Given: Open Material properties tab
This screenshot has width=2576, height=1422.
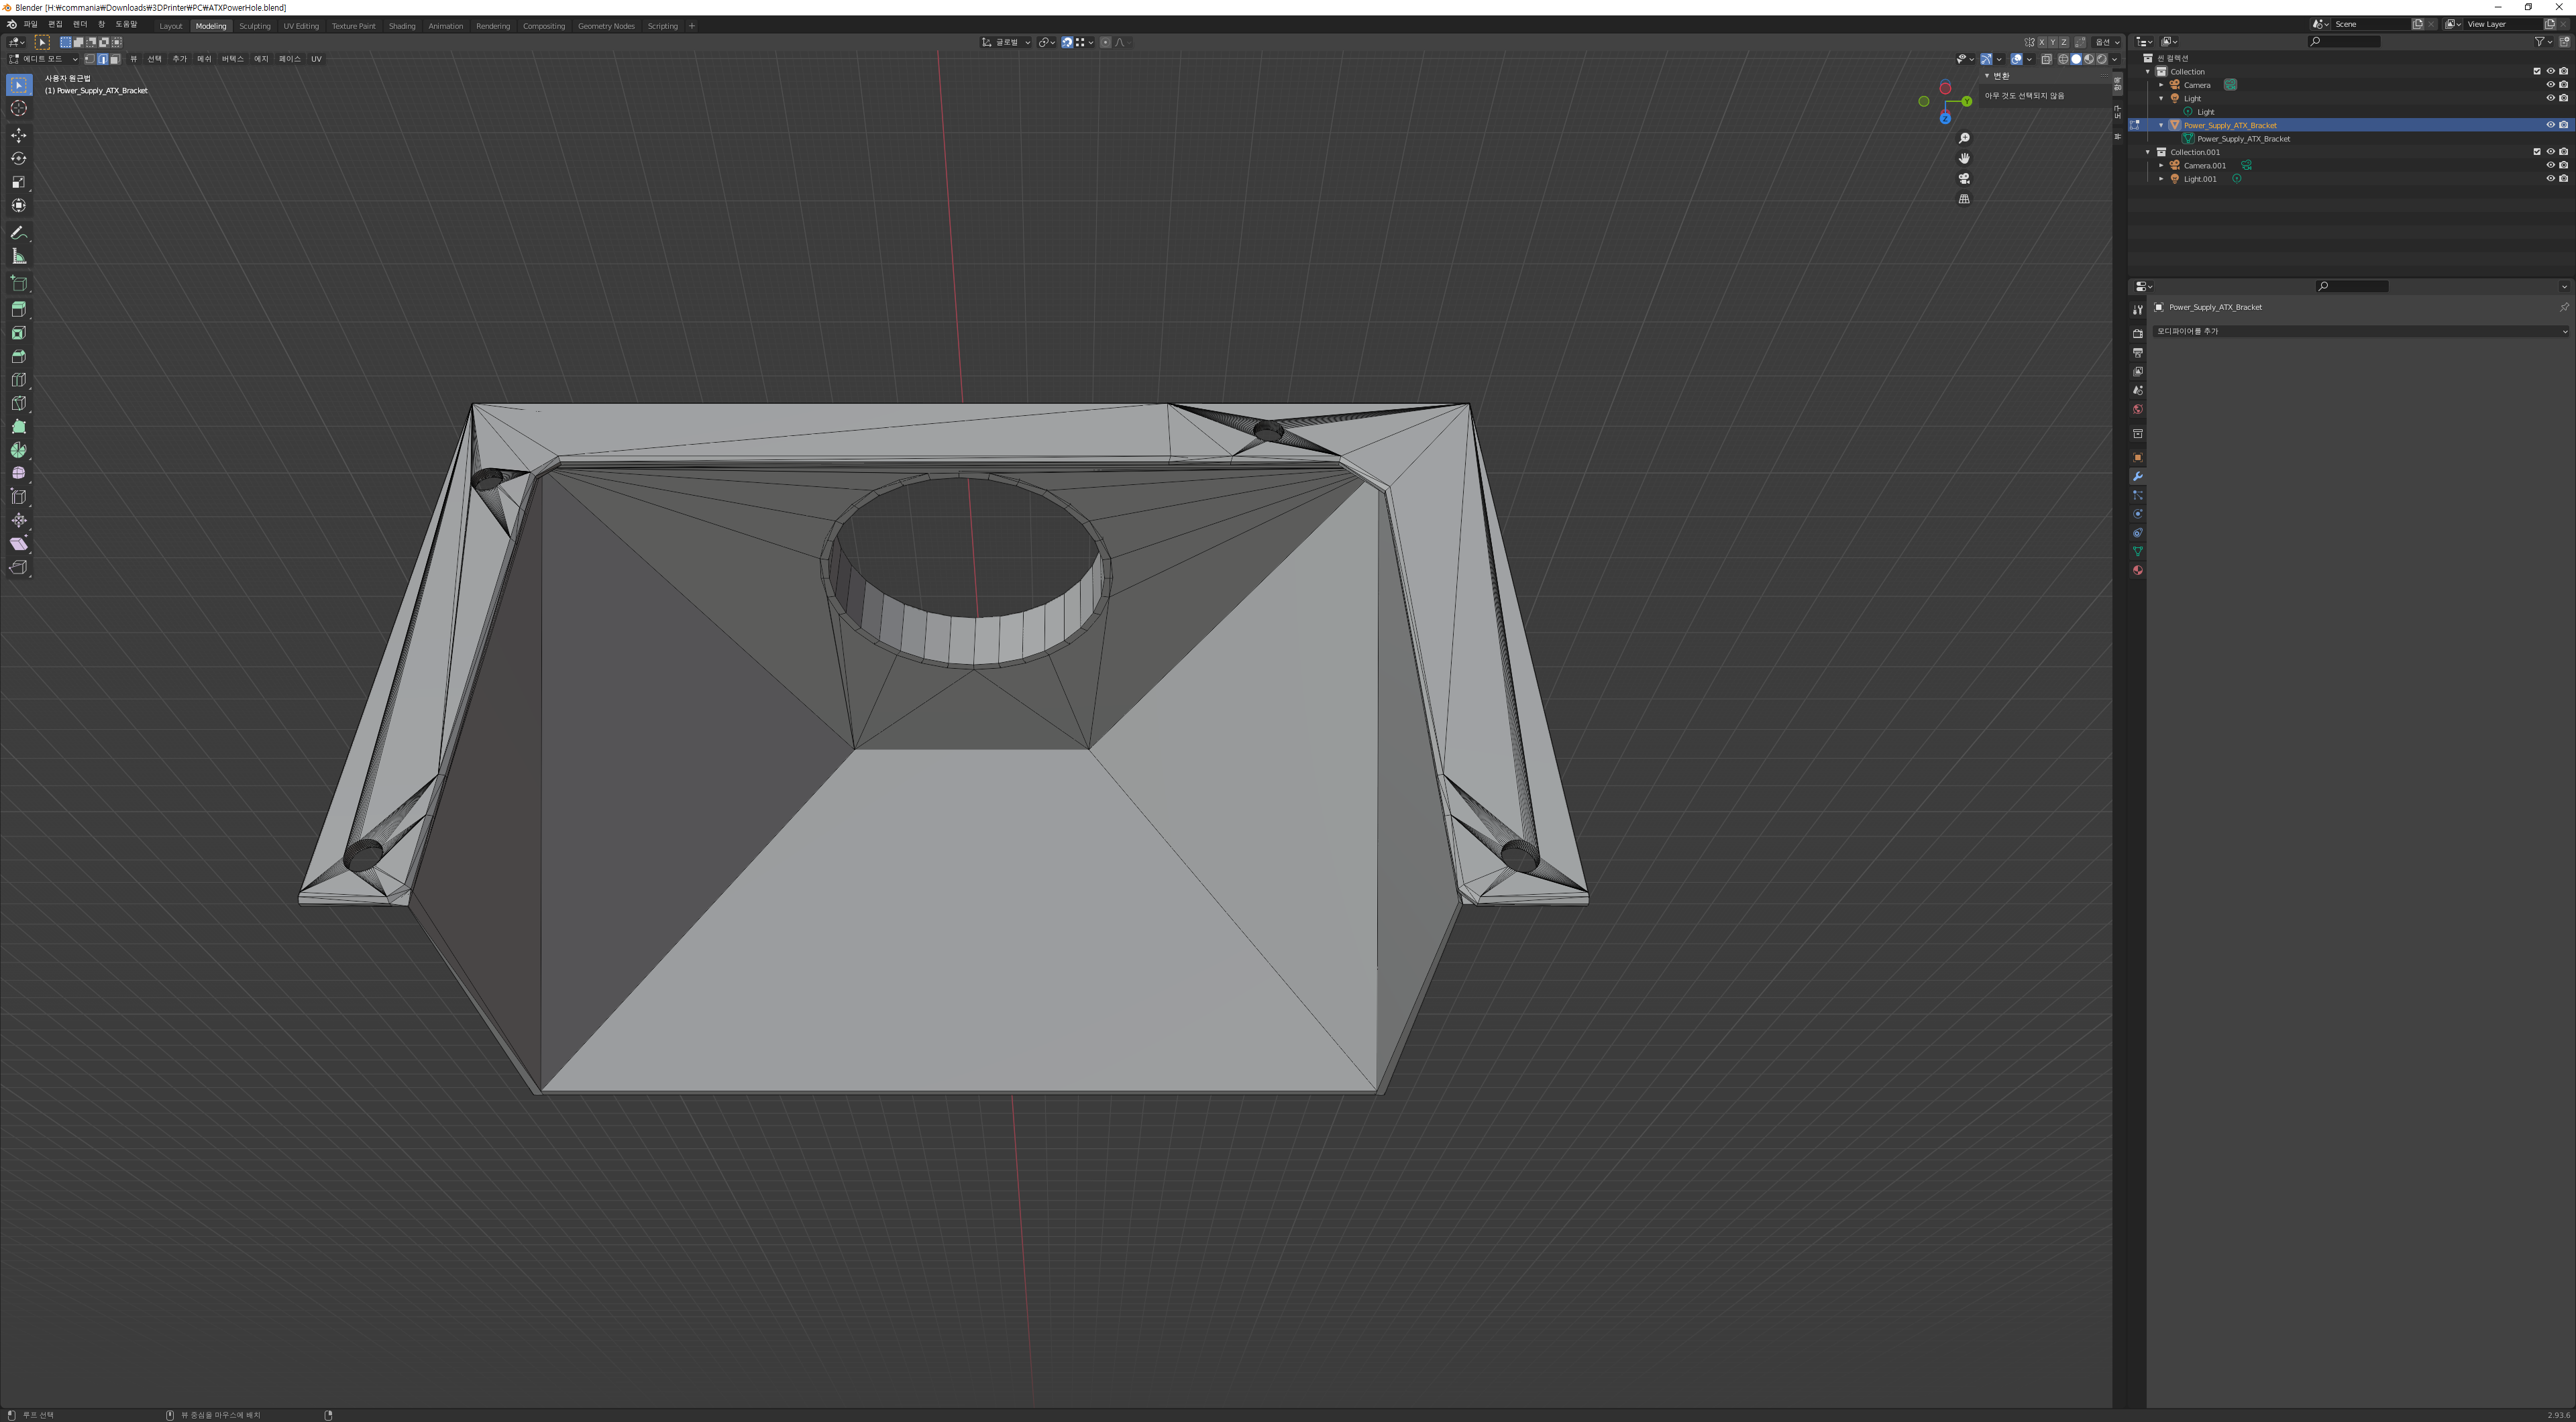Looking at the screenshot, I should coord(2137,570).
